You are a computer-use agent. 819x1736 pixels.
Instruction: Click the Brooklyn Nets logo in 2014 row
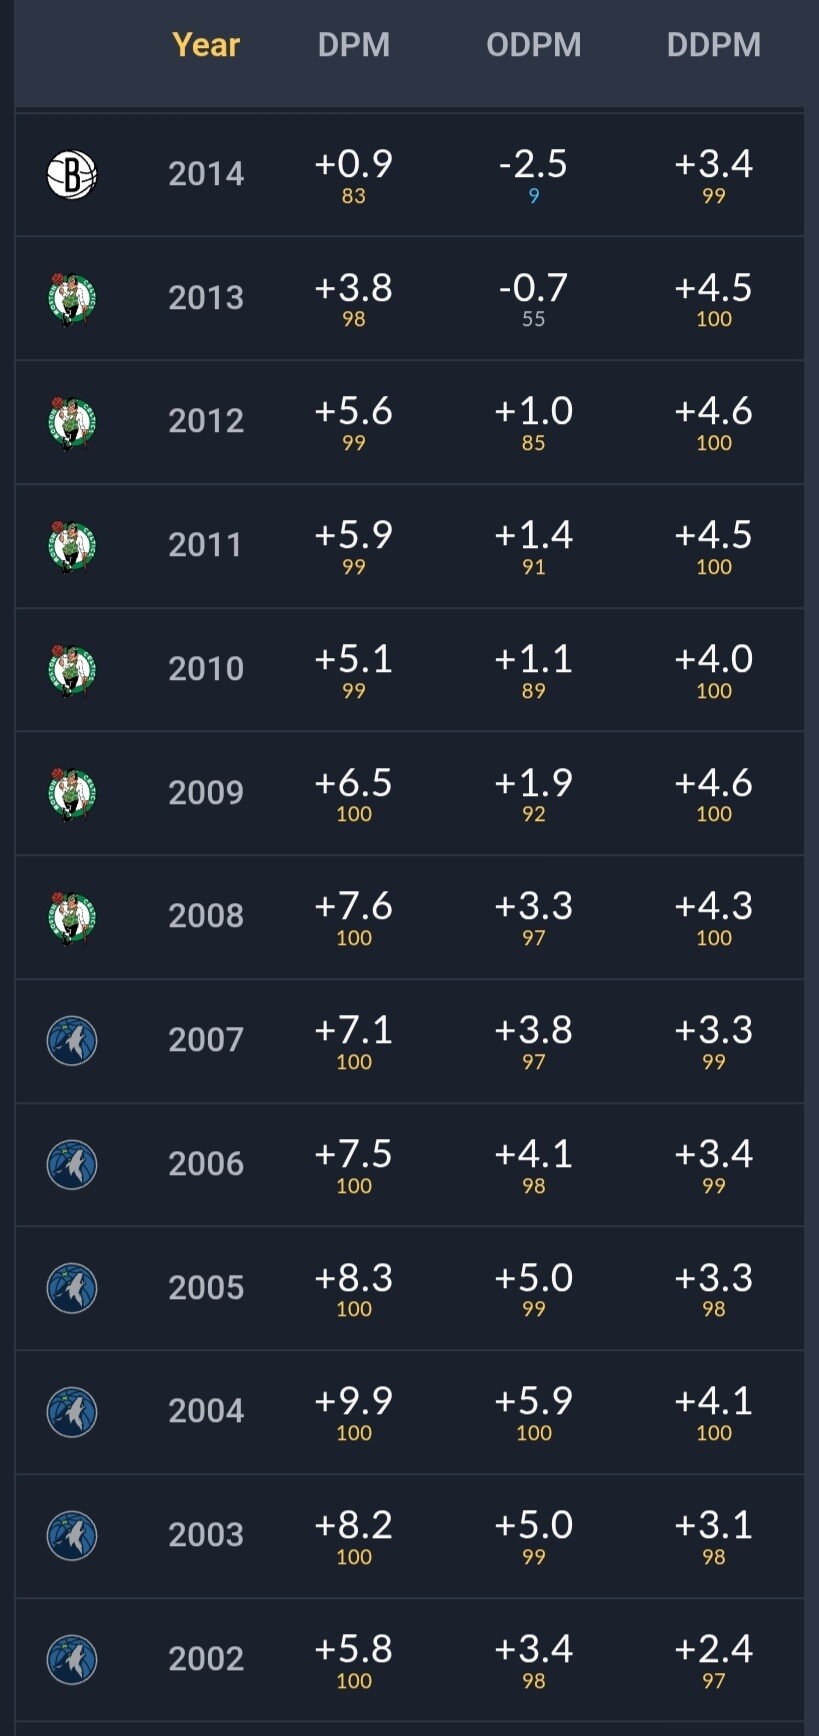72,174
